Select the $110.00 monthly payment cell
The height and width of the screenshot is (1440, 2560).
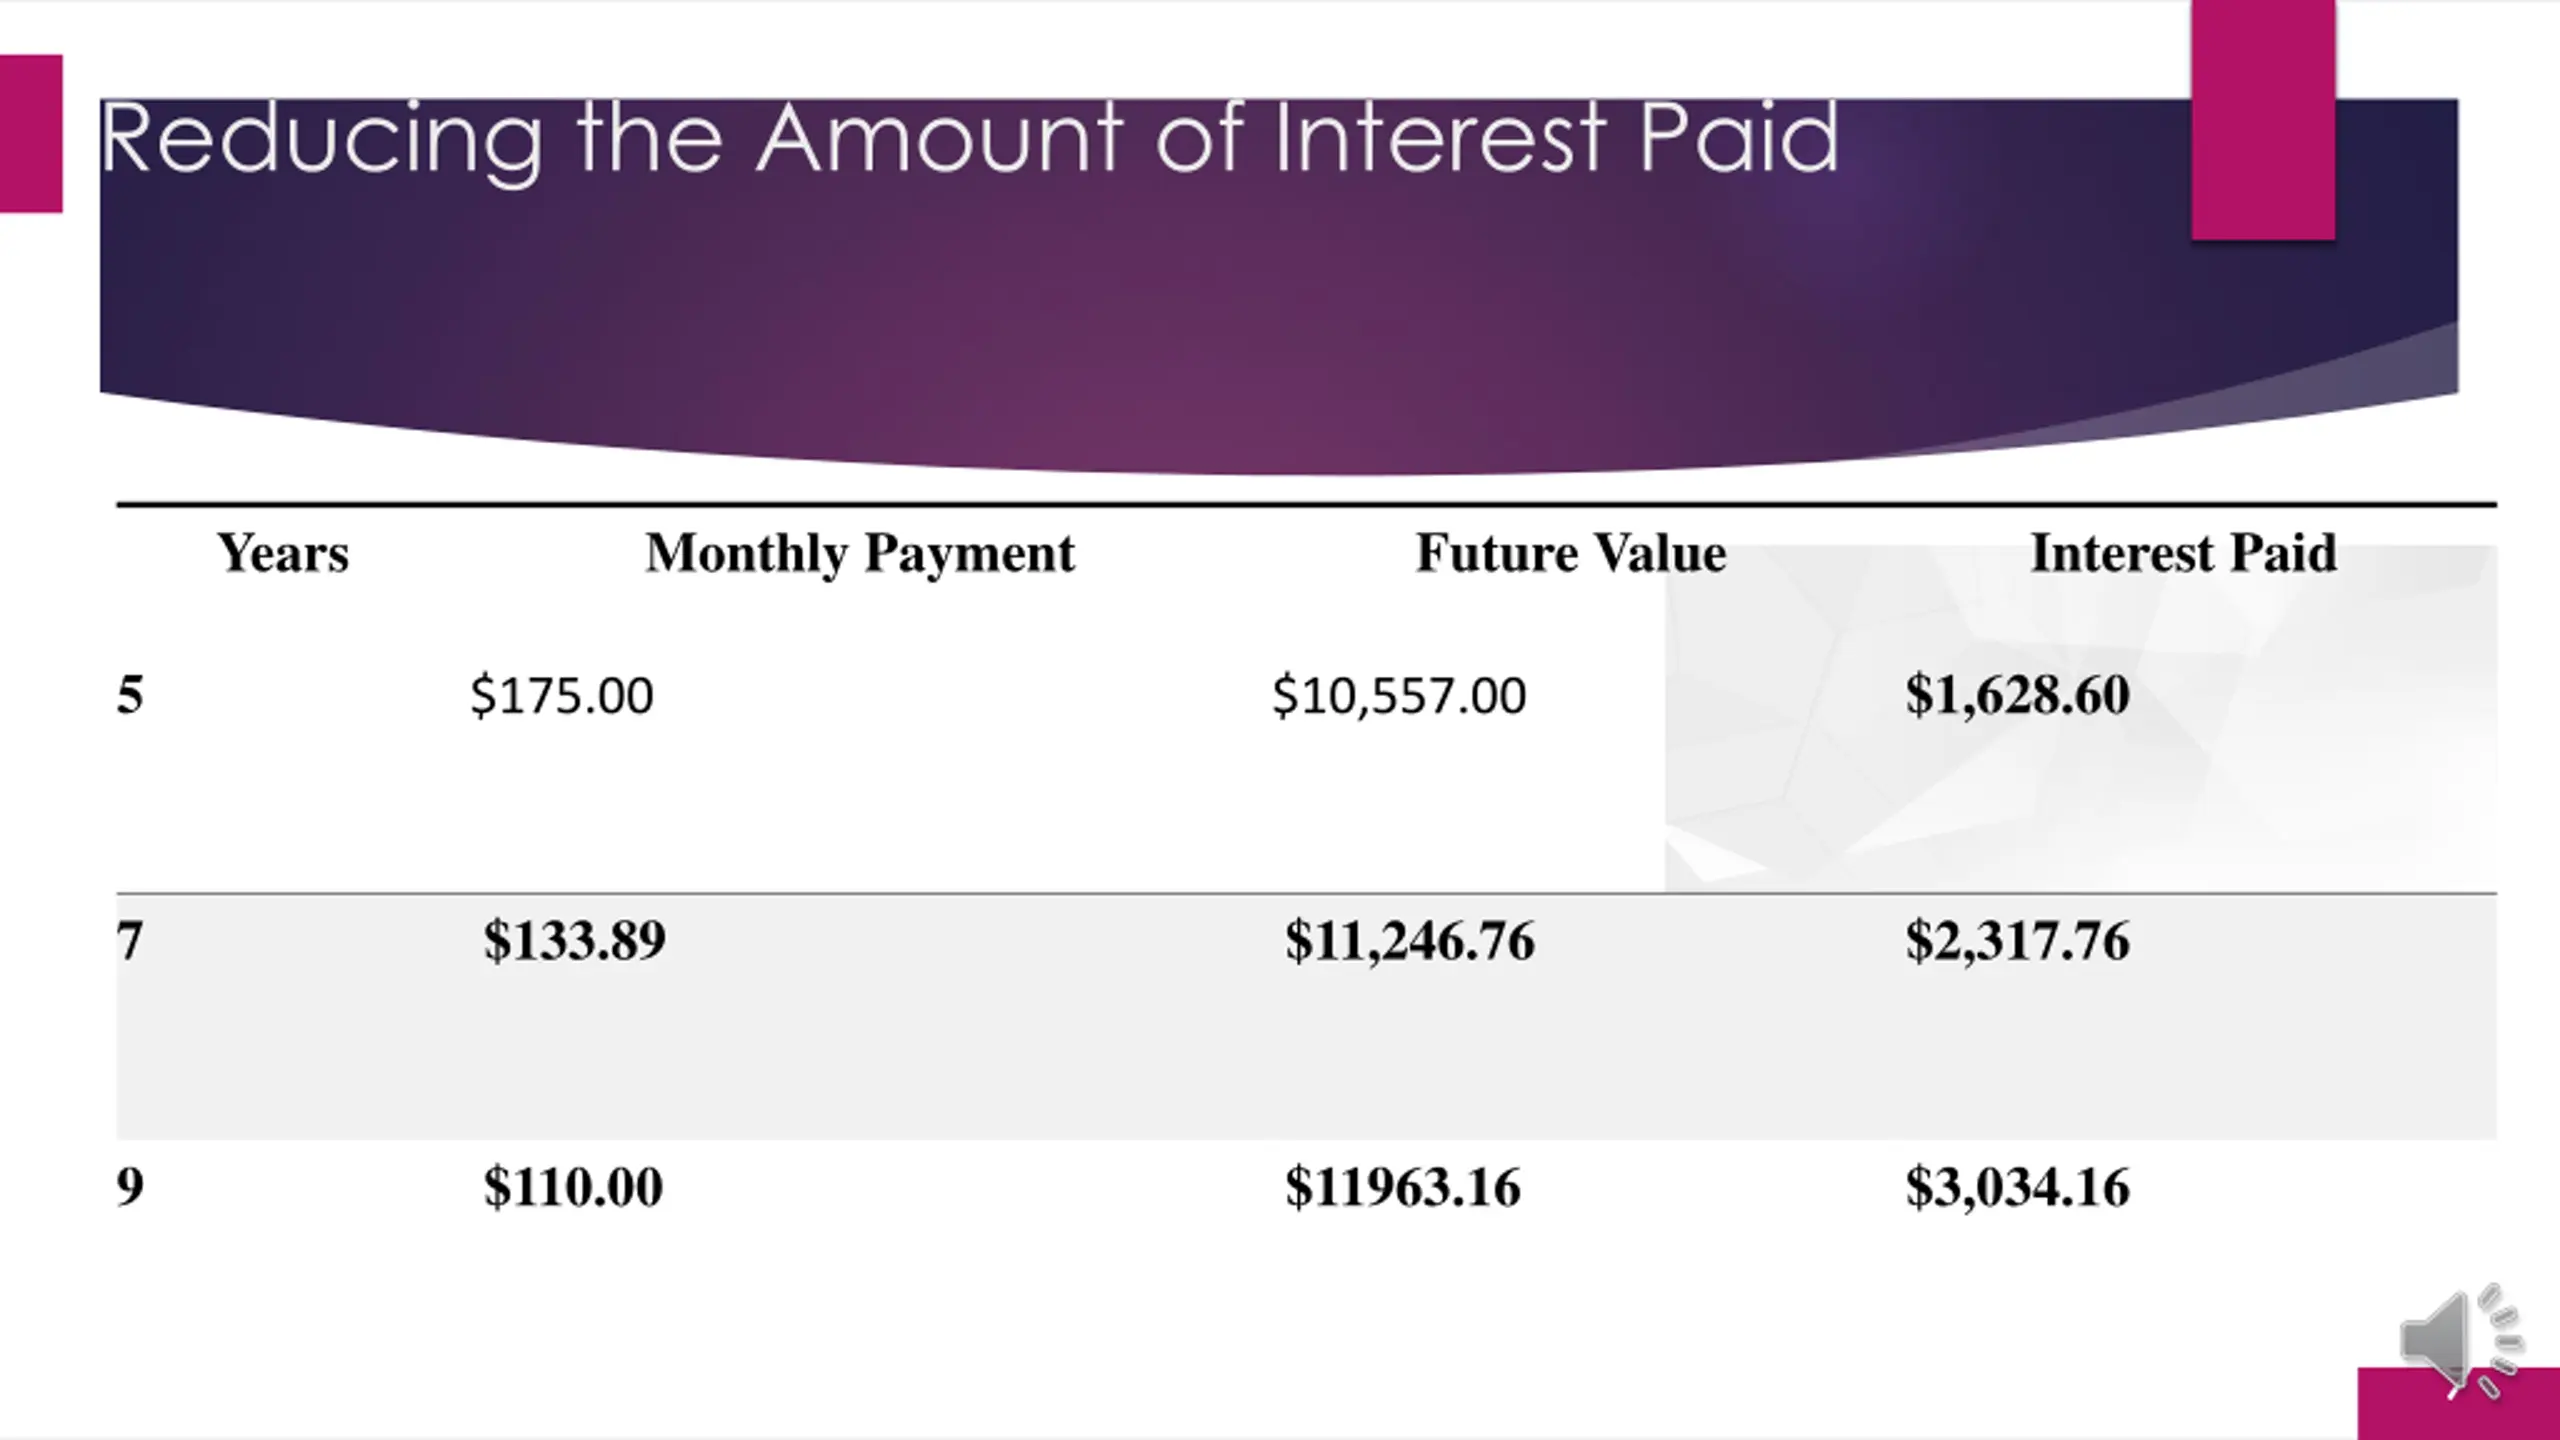pos(573,1188)
